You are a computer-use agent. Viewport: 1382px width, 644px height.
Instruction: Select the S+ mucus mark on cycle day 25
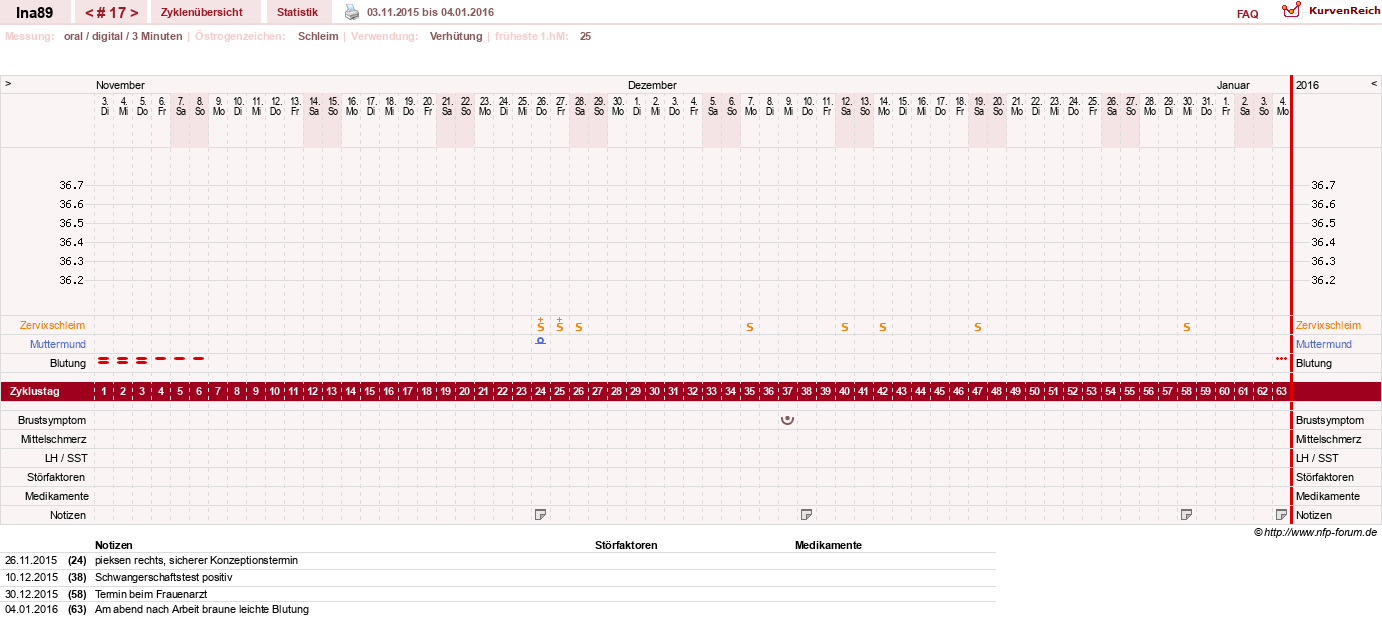point(559,325)
